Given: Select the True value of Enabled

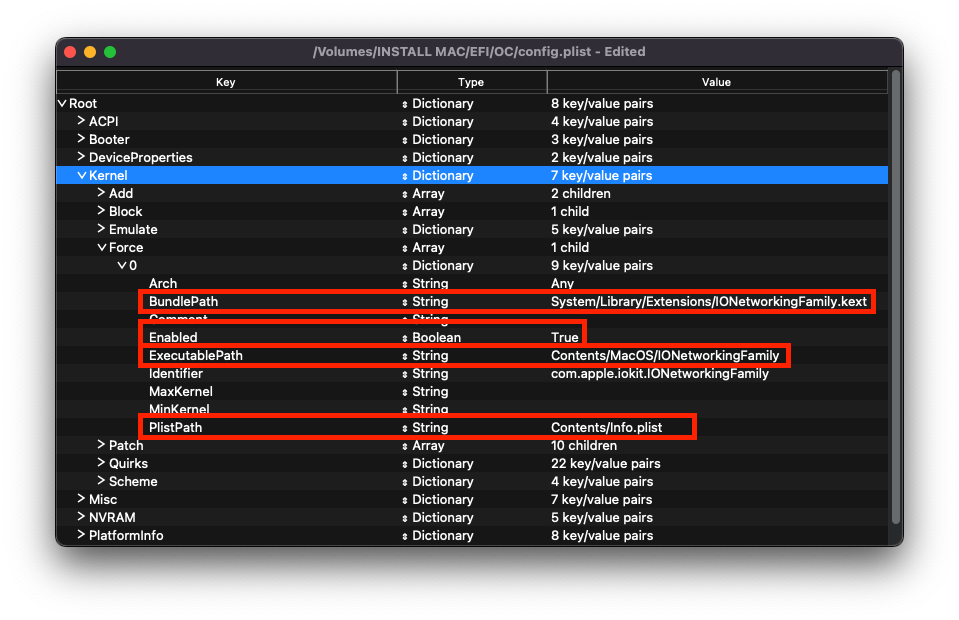Looking at the screenshot, I should pyautogui.click(x=565, y=338).
